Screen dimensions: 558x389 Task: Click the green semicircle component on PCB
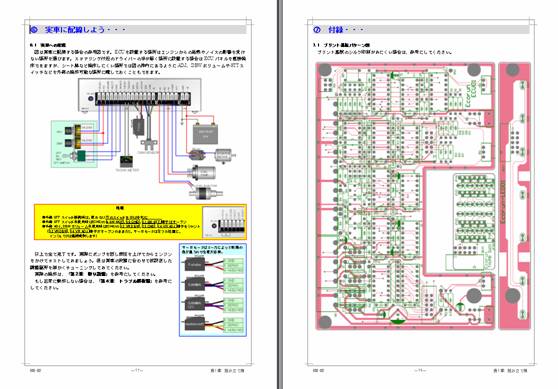click(x=398, y=317)
